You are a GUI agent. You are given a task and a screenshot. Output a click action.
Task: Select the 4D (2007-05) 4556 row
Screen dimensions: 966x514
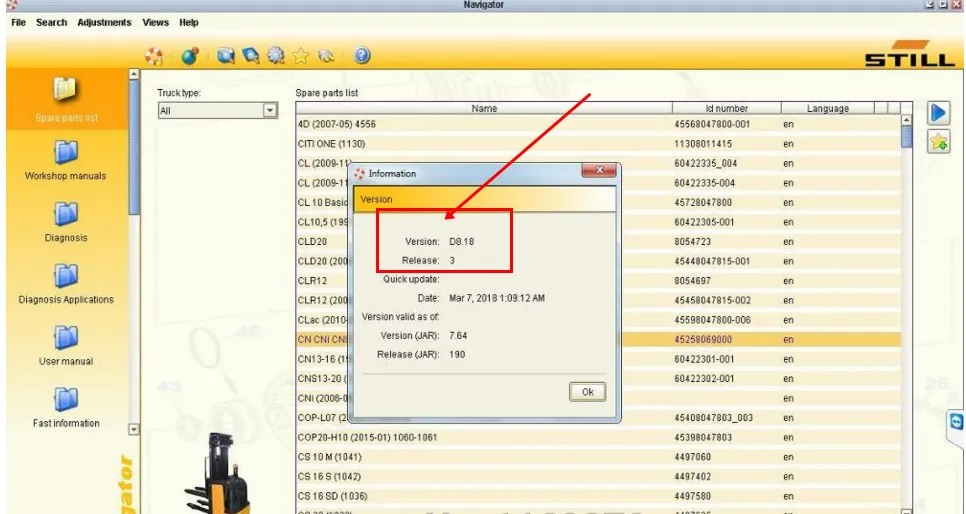598,124
